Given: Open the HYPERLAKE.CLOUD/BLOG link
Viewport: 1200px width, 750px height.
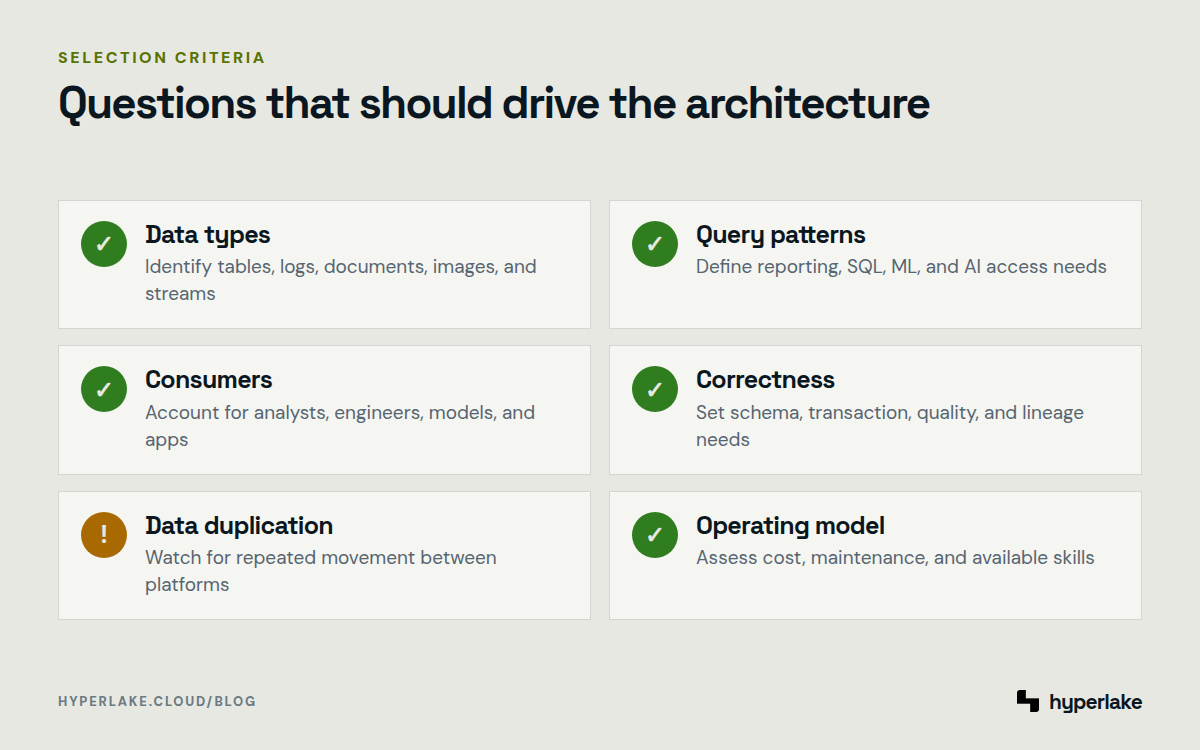Looking at the screenshot, I should click(157, 701).
